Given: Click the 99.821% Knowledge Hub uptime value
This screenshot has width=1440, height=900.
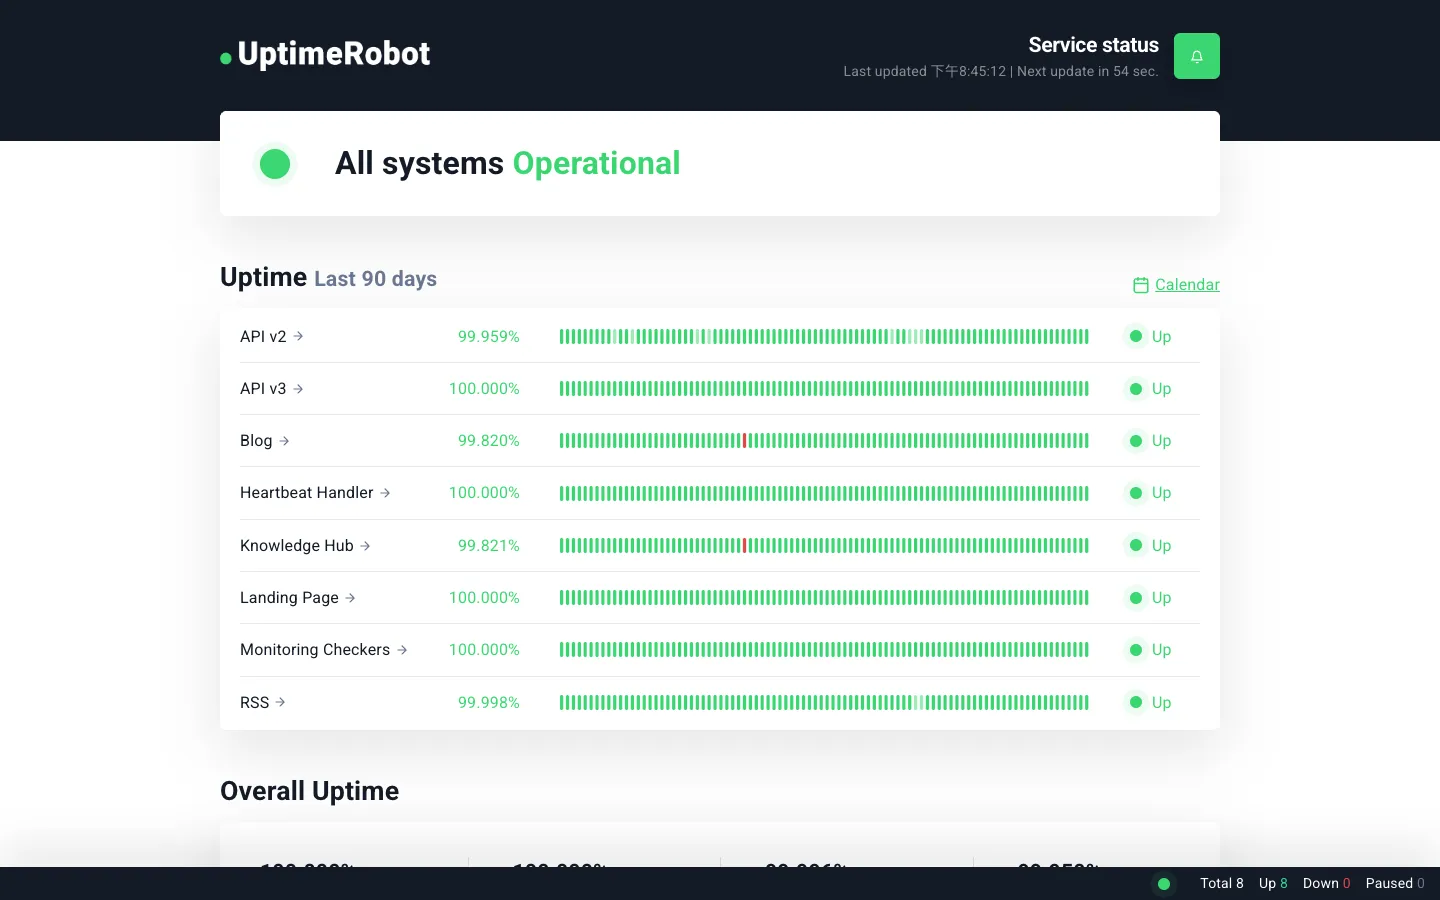Looking at the screenshot, I should pos(489,546).
